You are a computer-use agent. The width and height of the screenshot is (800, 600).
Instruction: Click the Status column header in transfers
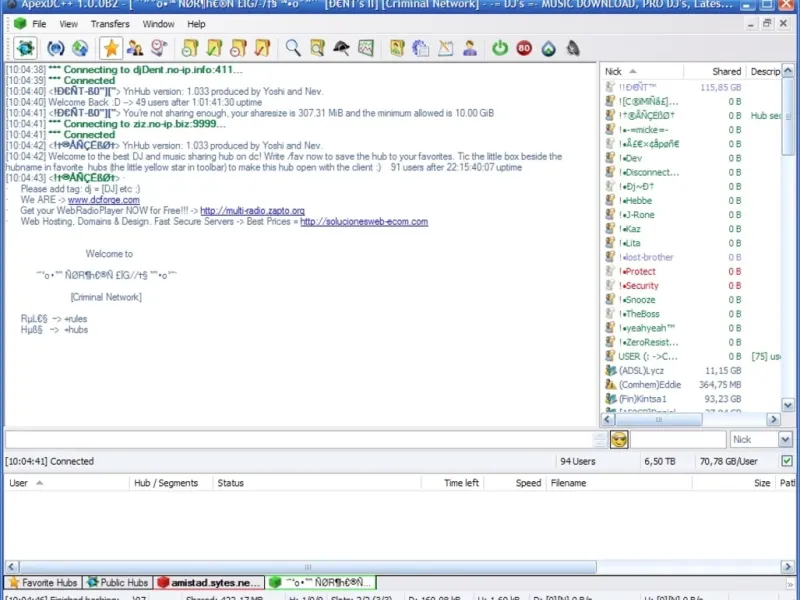tap(317, 483)
